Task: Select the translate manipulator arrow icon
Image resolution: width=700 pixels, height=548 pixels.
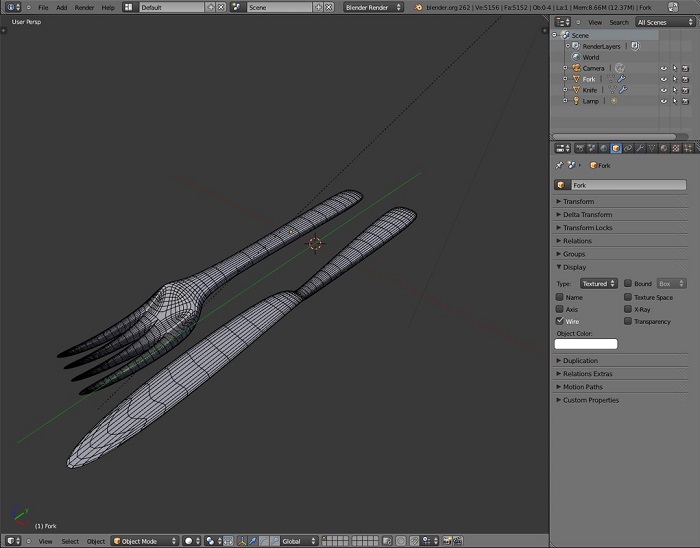Action: click(253, 541)
